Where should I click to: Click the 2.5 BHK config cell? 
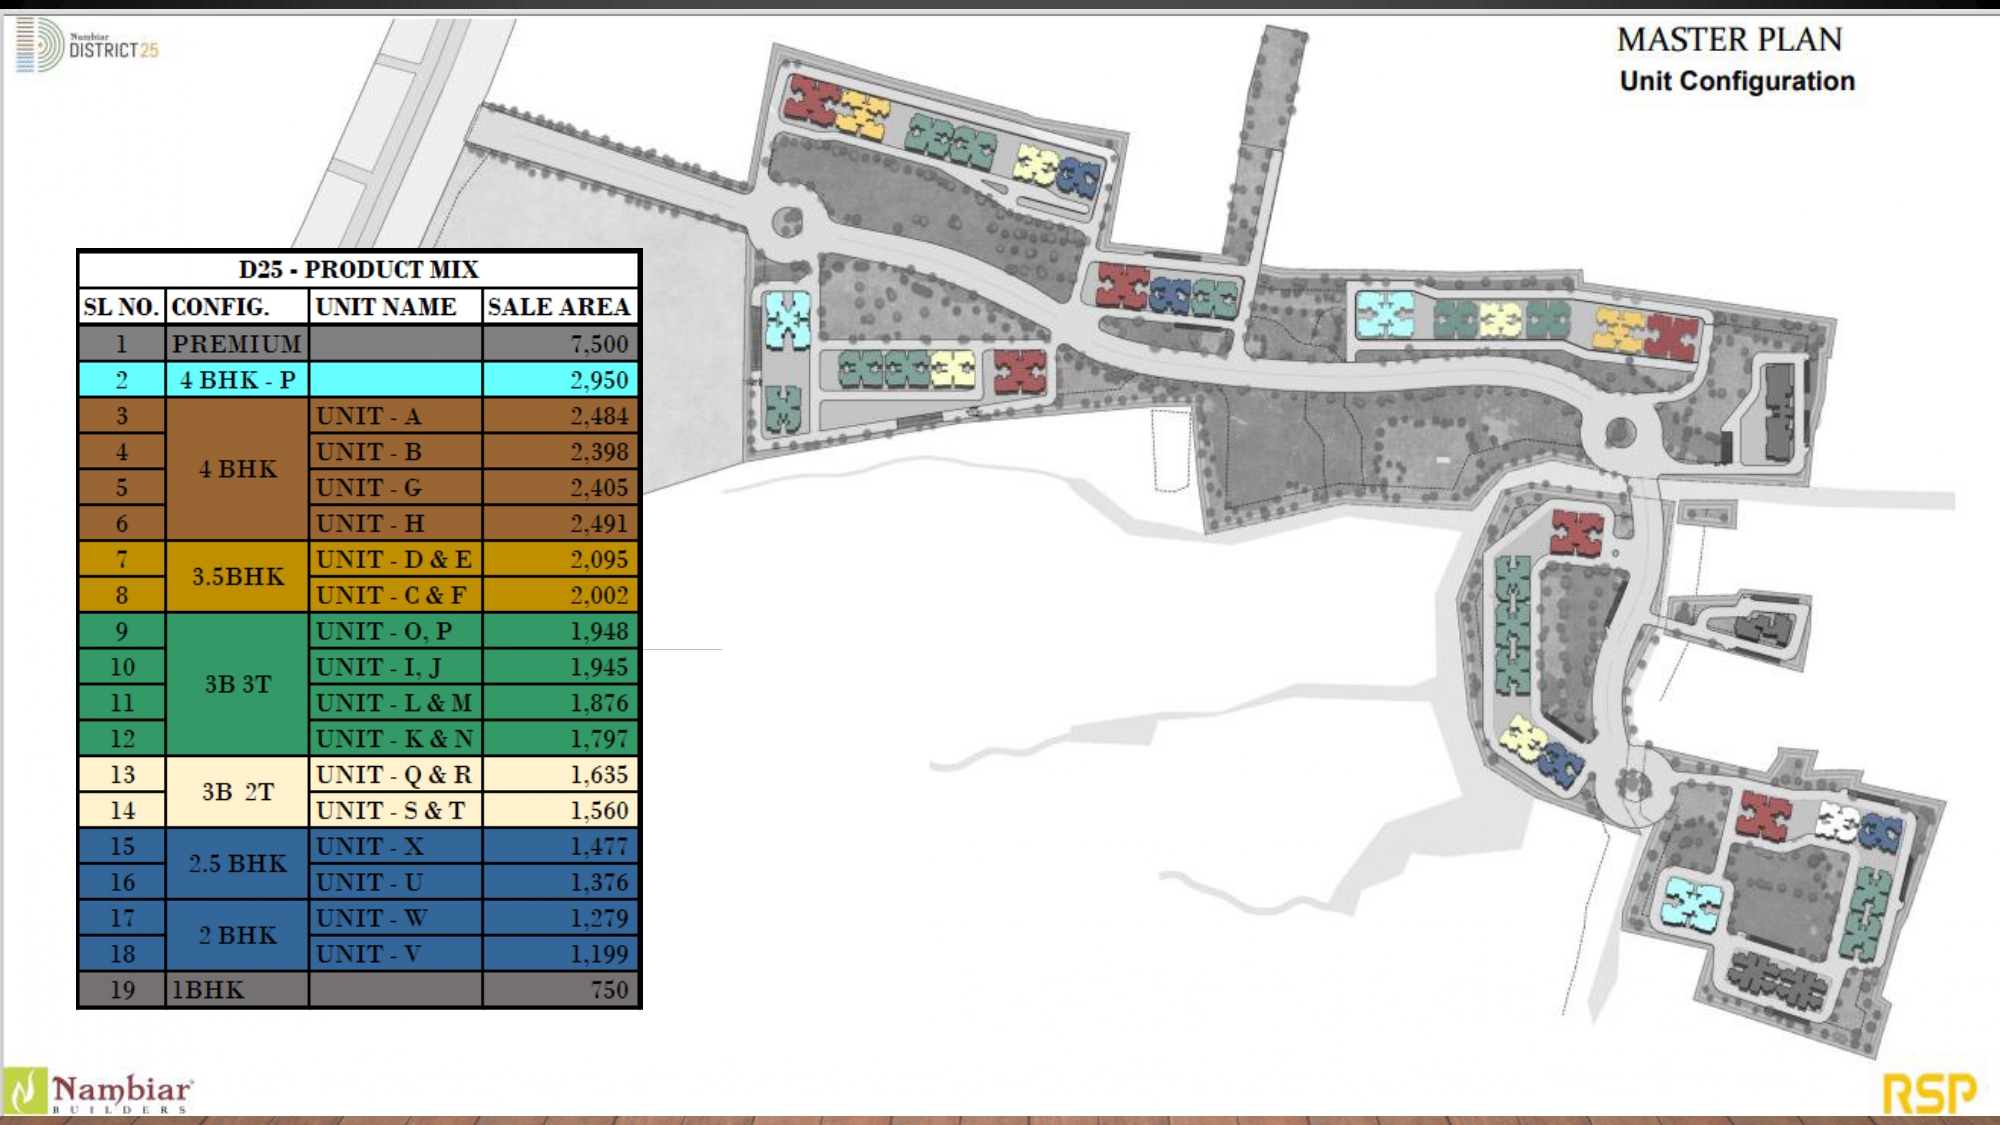click(x=237, y=864)
